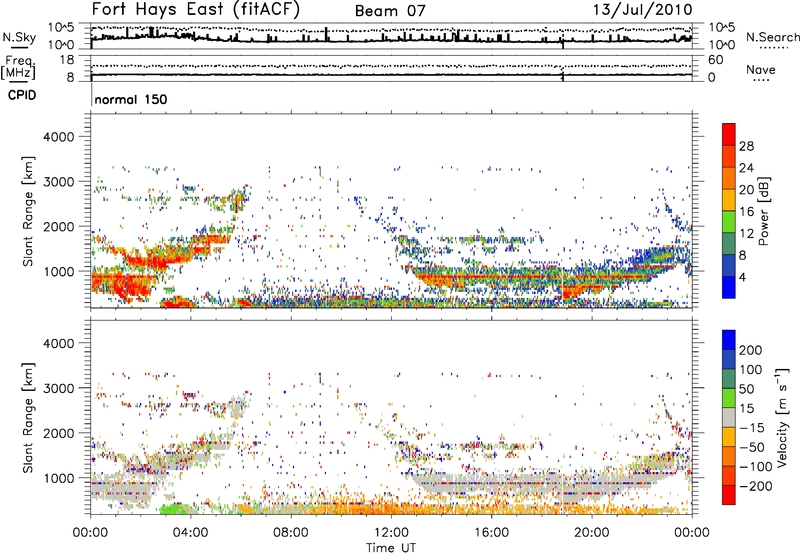The image size is (800, 554).
Task: Pick the gray Velocity colorbar segment (-15 to 15)
Action: pyautogui.click(x=729, y=418)
